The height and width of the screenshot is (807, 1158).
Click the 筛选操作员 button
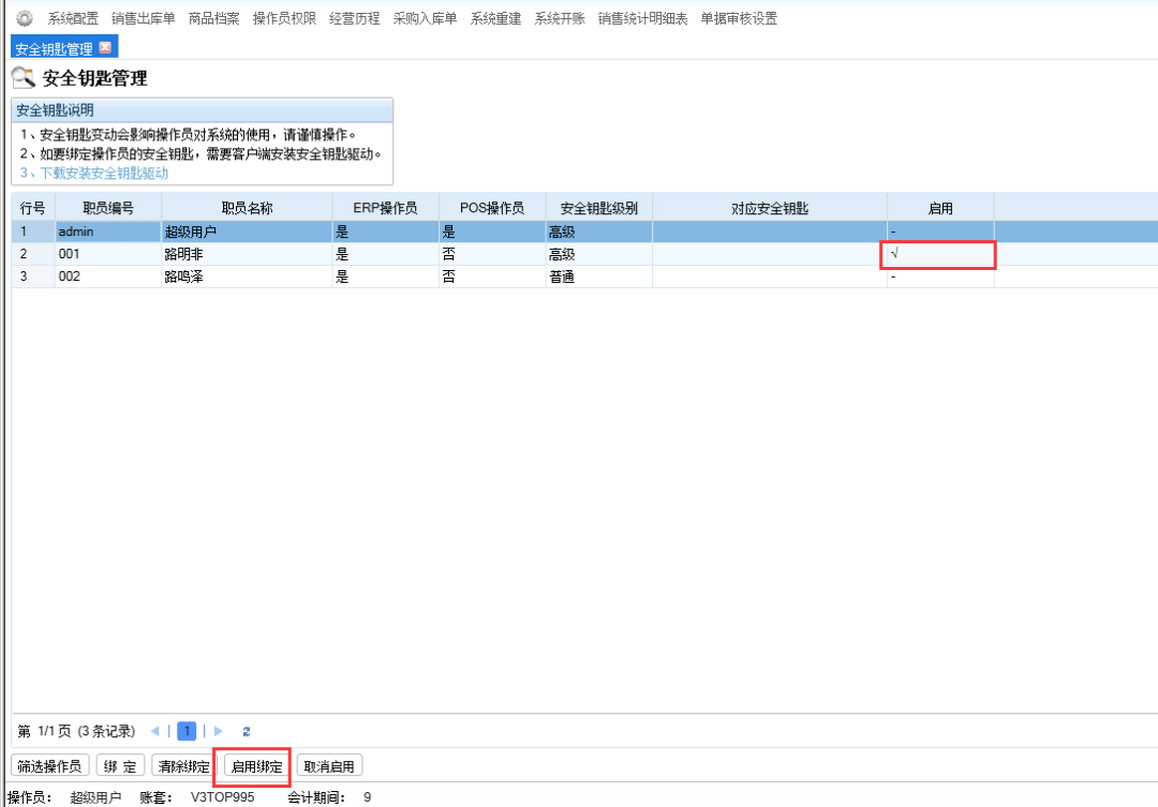point(50,767)
